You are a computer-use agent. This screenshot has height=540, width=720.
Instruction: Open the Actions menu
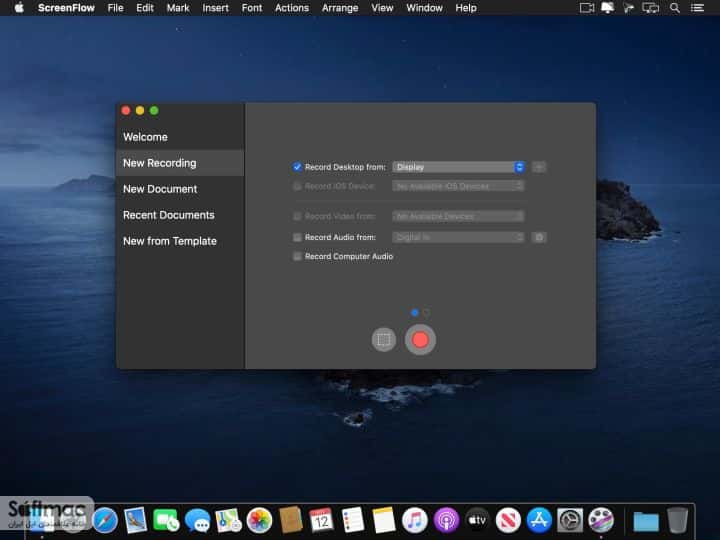tap(292, 8)
